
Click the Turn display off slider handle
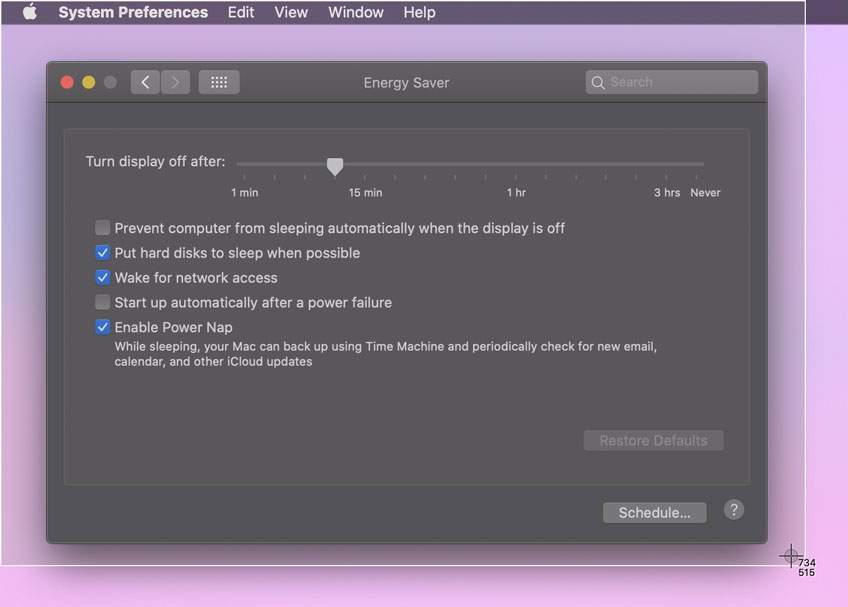[x=335, y=165]
